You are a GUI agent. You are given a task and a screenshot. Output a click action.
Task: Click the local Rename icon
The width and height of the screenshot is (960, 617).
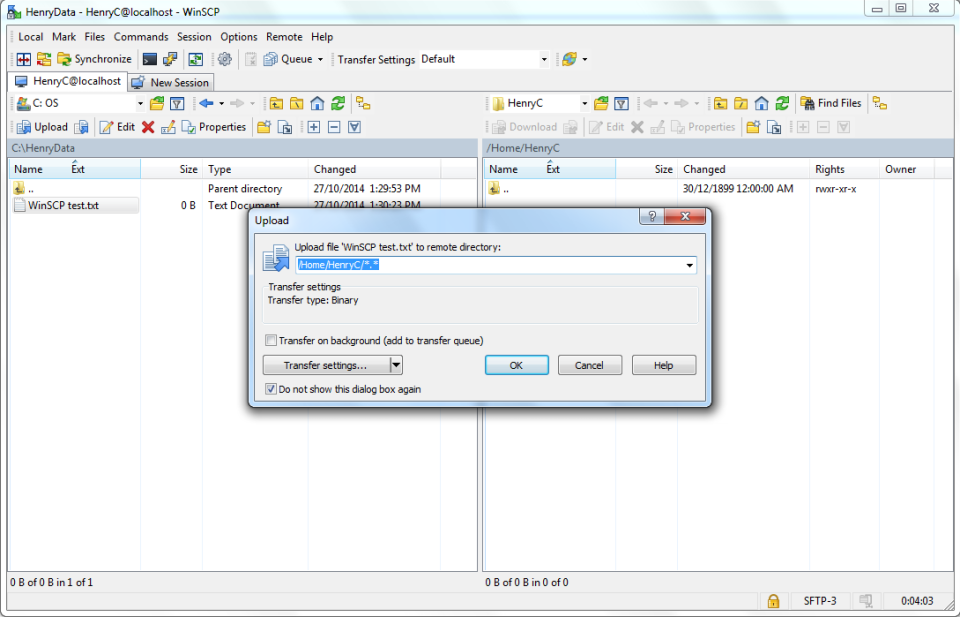point(168,127)
